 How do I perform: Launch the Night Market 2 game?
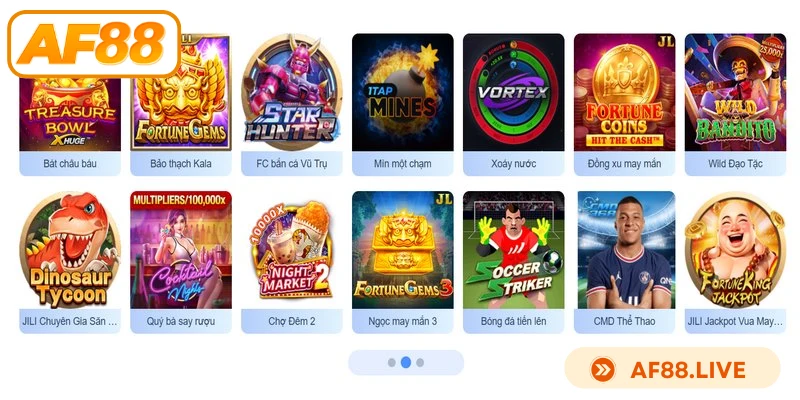291,250
